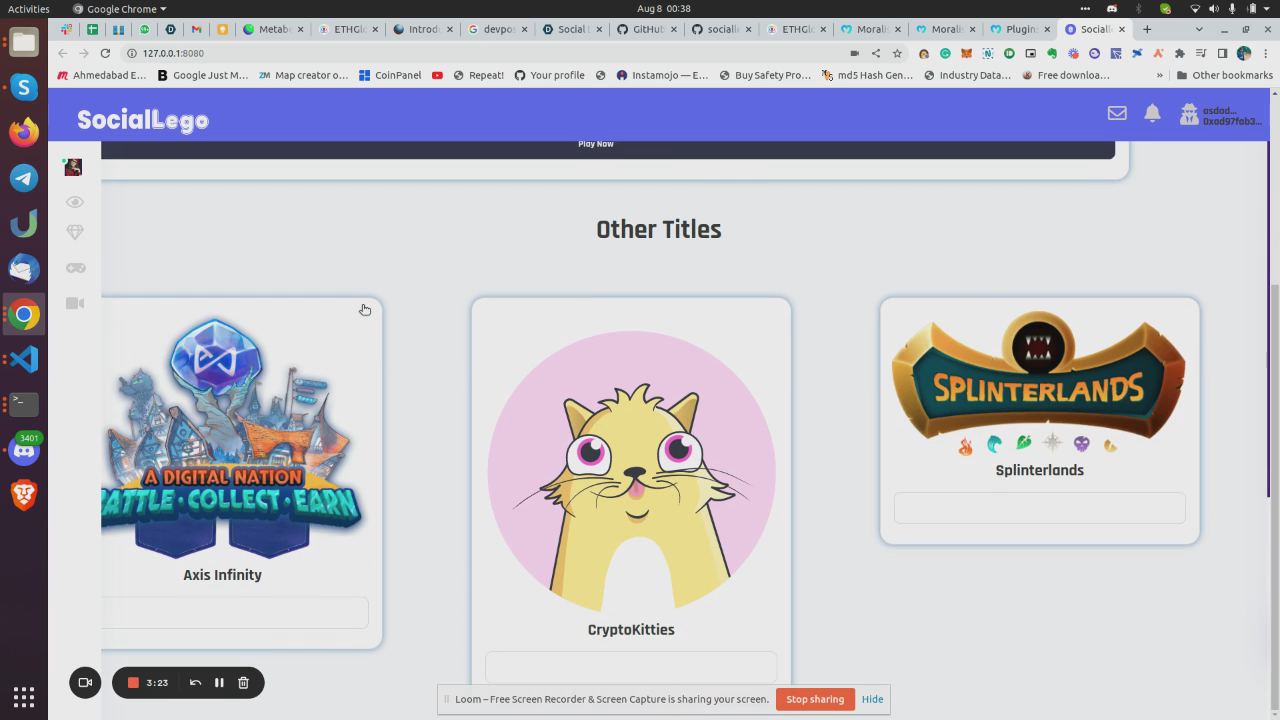Stop the Loom recording with red square
The width and height of the screenshot is (1280, 720).
[x=132, y=683]
